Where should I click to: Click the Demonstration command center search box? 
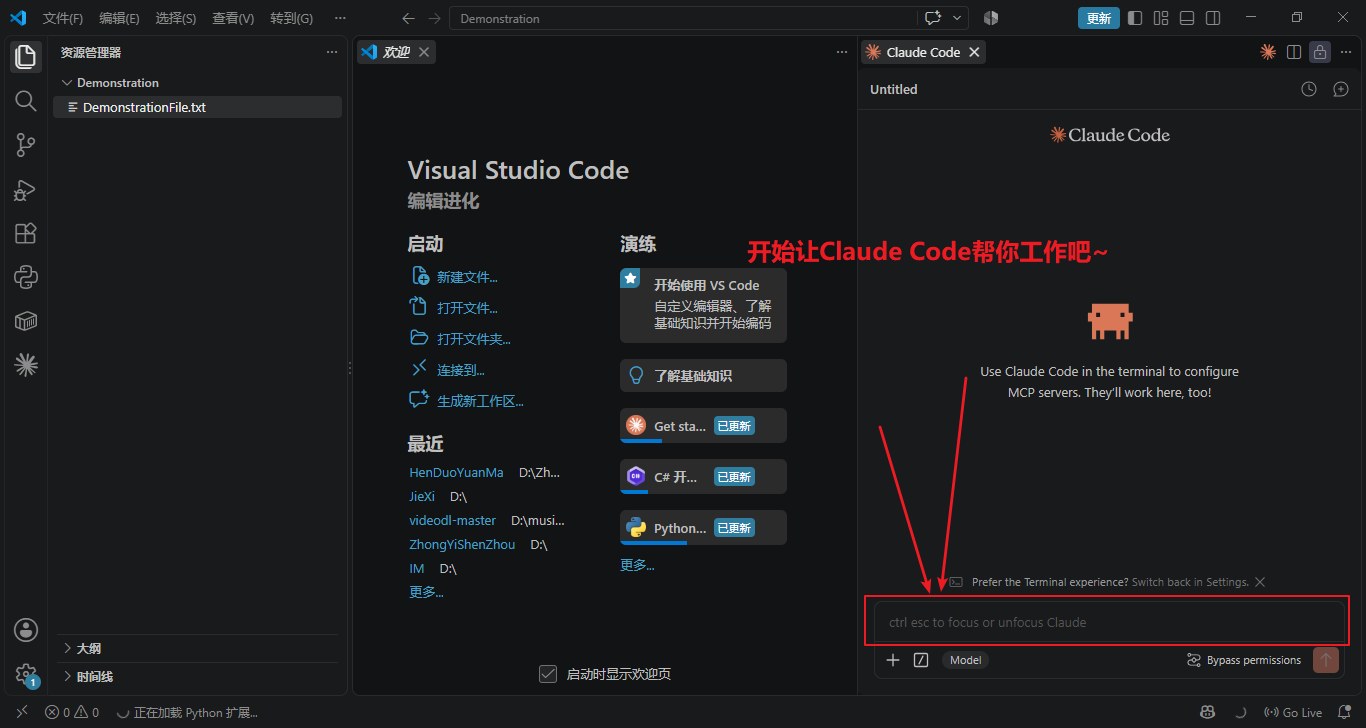pyautogui.click(x=683, y=18)
